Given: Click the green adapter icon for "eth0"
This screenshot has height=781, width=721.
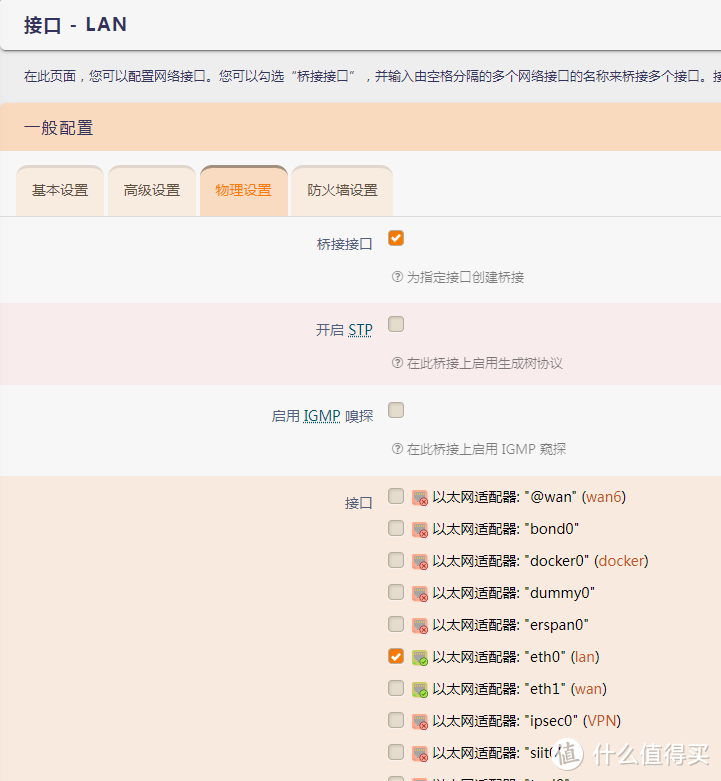Looking at the screenshot, I should point(420,657).
